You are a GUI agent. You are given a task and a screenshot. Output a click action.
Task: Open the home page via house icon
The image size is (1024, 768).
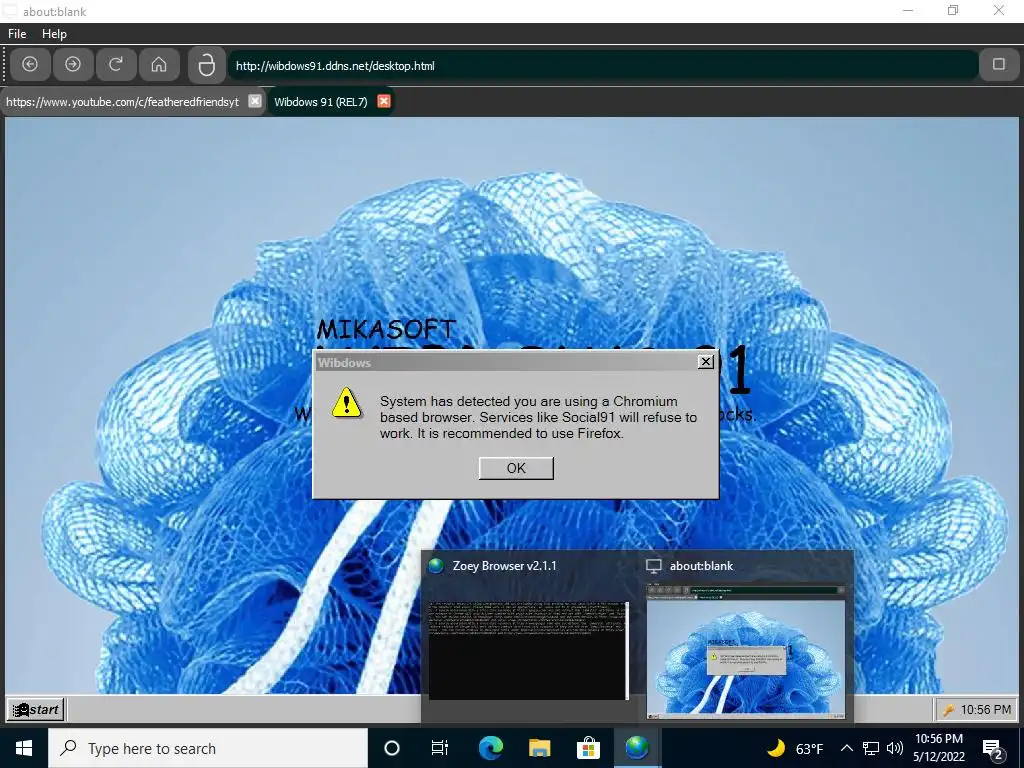click(x=159, y=64)
